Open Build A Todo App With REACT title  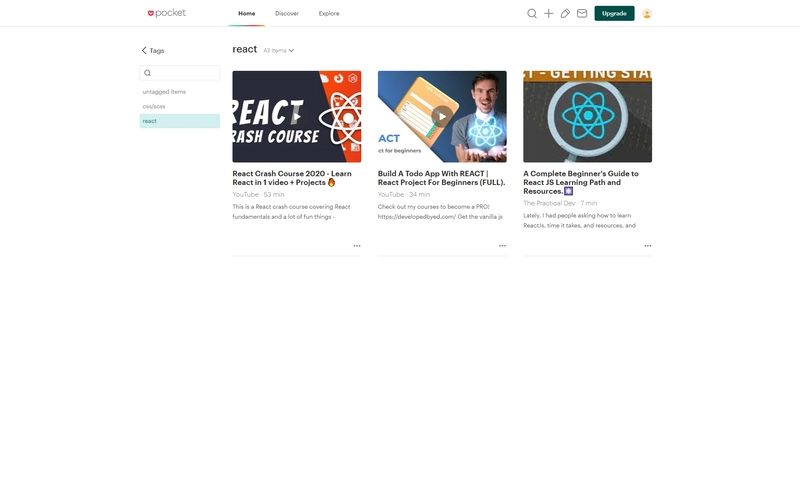(x=441, y=178)
